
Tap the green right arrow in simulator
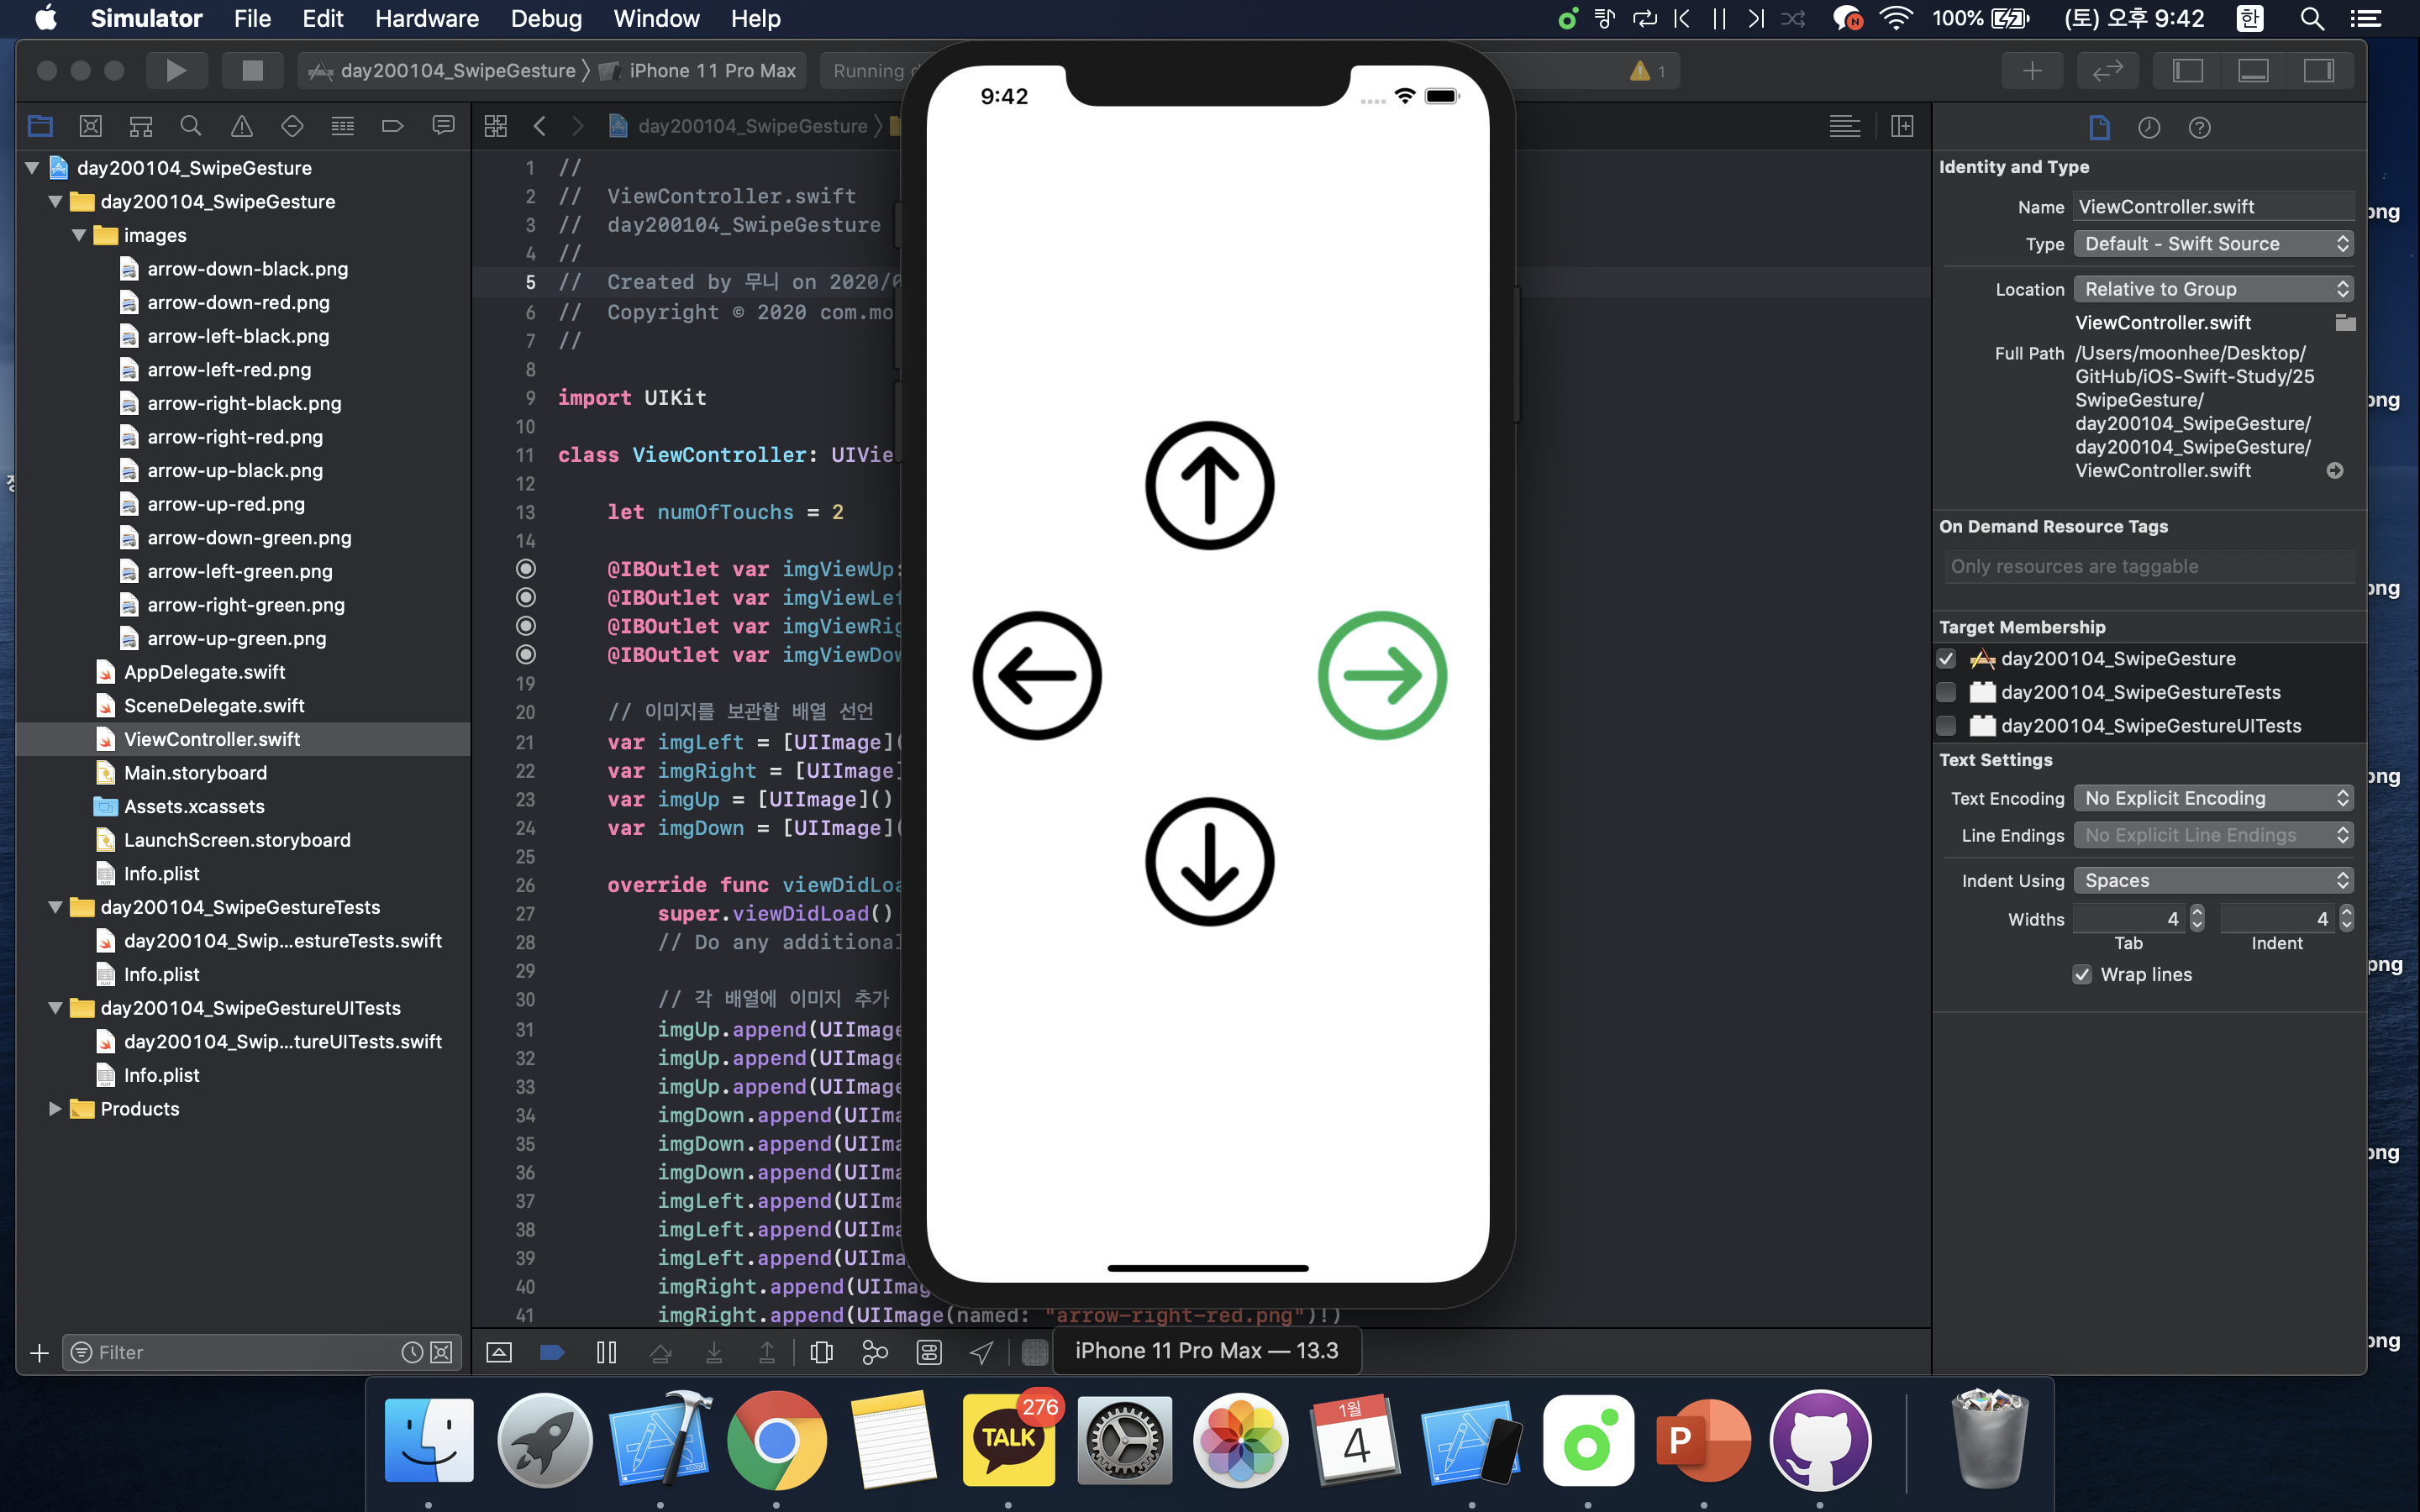click(1382, 675)
